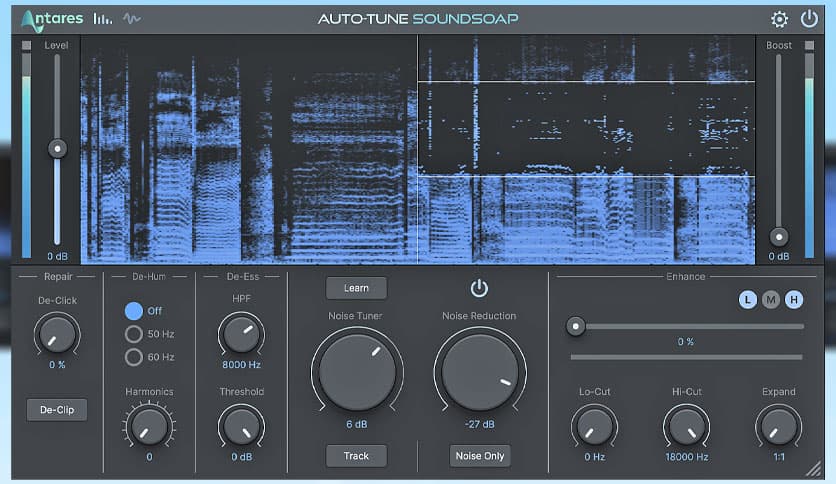Screen dimensions: 836x484
Task: Click the 0 % De-Click value
Action: tap(57, 365)
